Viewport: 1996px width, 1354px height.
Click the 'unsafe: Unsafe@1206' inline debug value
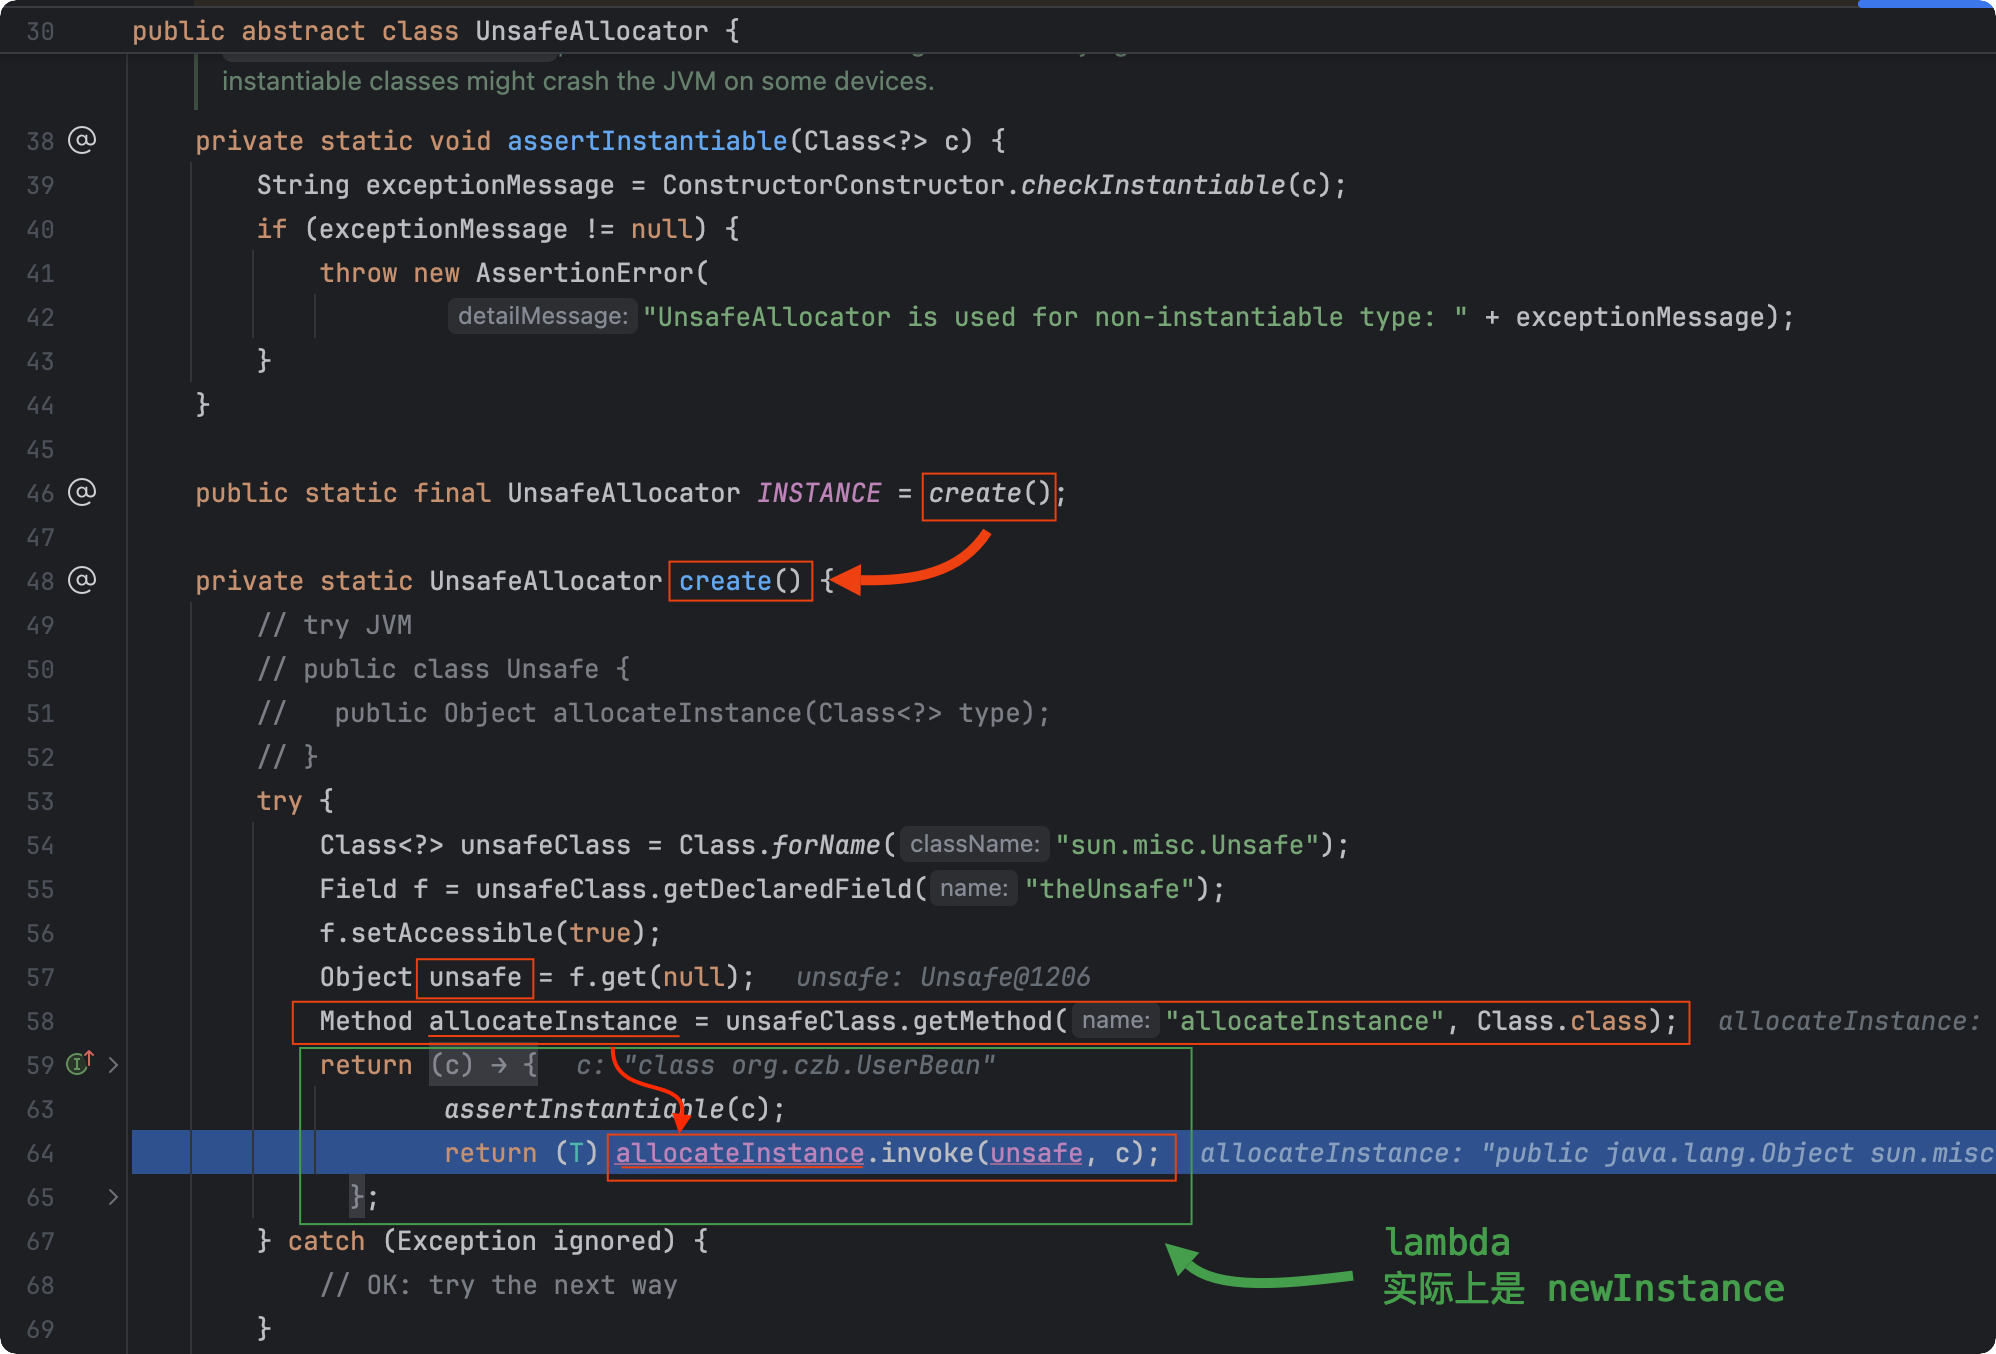coord(942,977)
